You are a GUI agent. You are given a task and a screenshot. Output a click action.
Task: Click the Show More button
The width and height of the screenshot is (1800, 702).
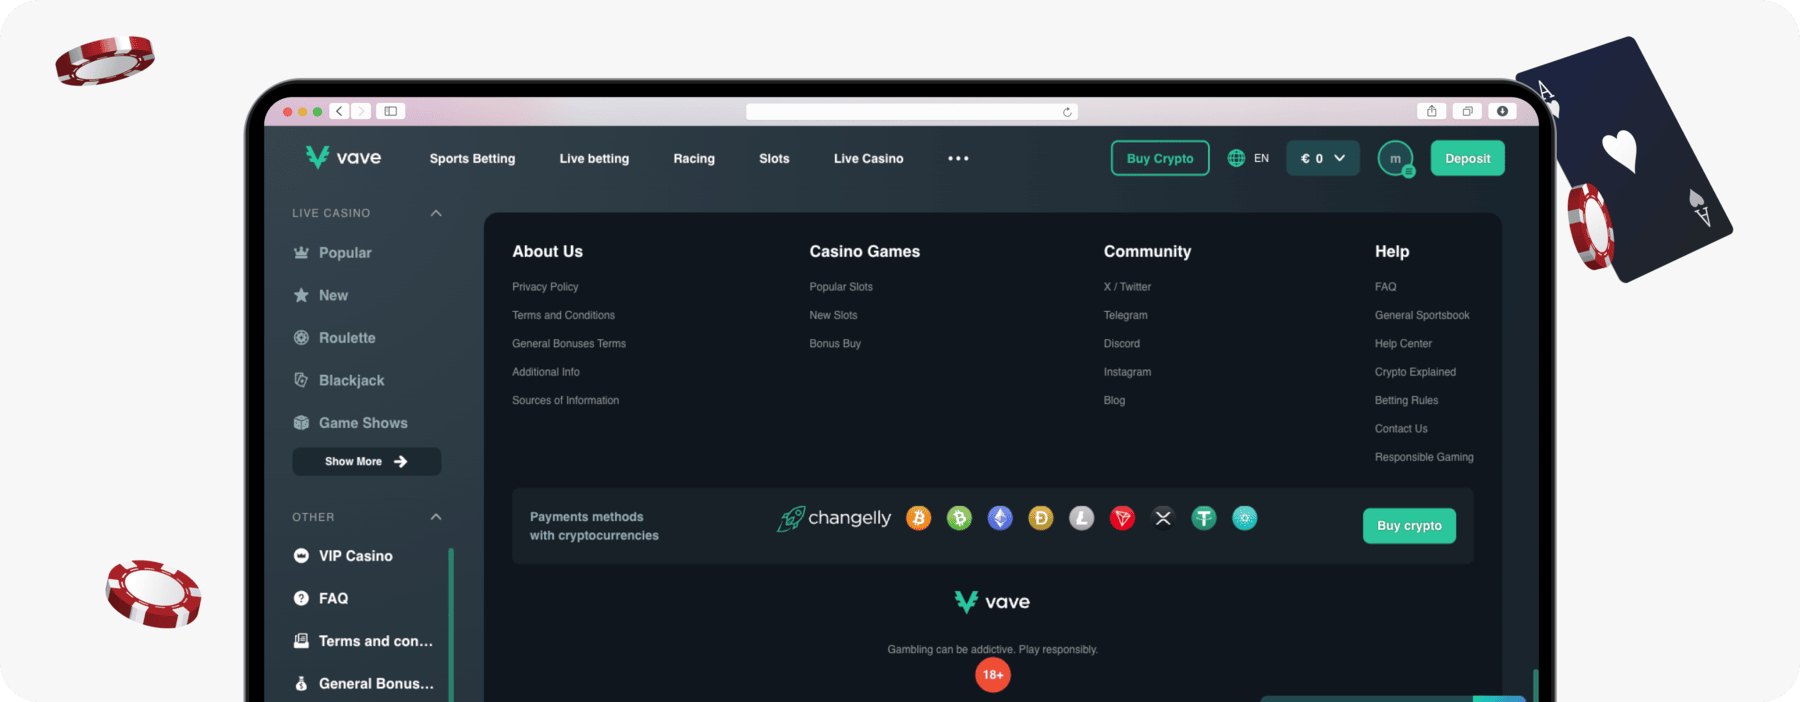[x=366, y=462]
